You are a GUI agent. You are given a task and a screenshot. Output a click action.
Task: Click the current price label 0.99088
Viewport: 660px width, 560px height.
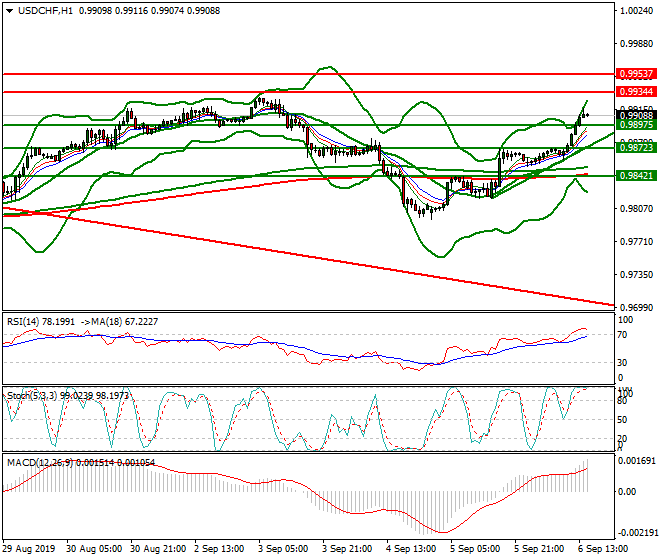coord(636,115)
